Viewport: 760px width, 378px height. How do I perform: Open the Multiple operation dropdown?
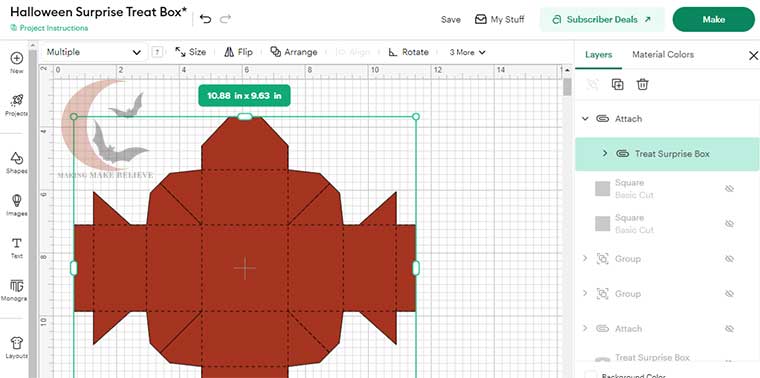pyautogui.click(x=94, y=52)
